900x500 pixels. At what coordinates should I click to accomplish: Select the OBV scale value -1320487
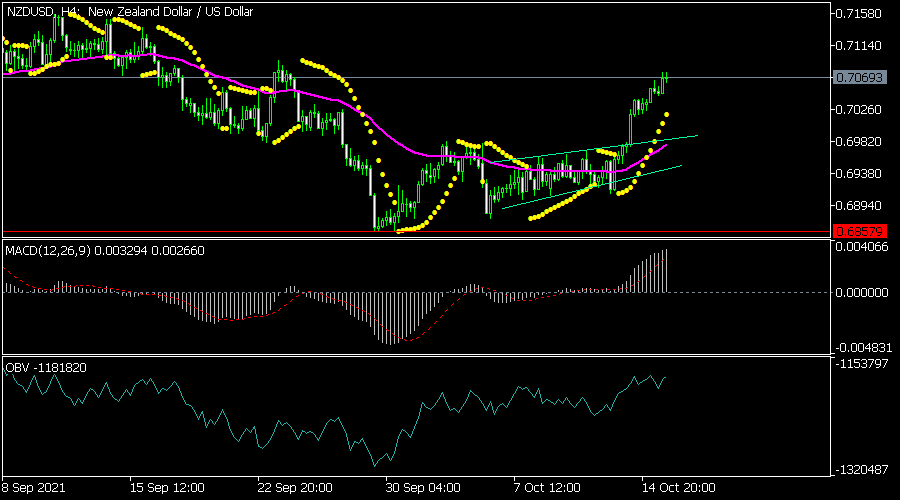860,469
